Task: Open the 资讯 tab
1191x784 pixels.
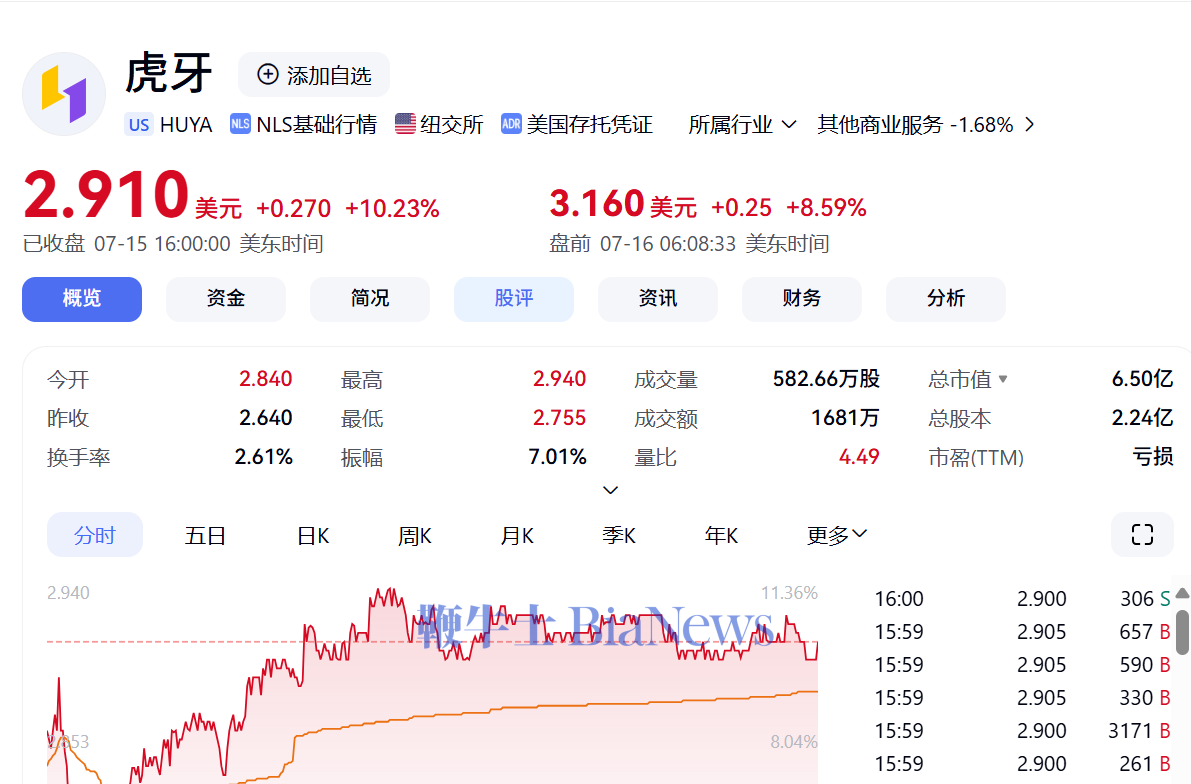Action: [658, 299]
